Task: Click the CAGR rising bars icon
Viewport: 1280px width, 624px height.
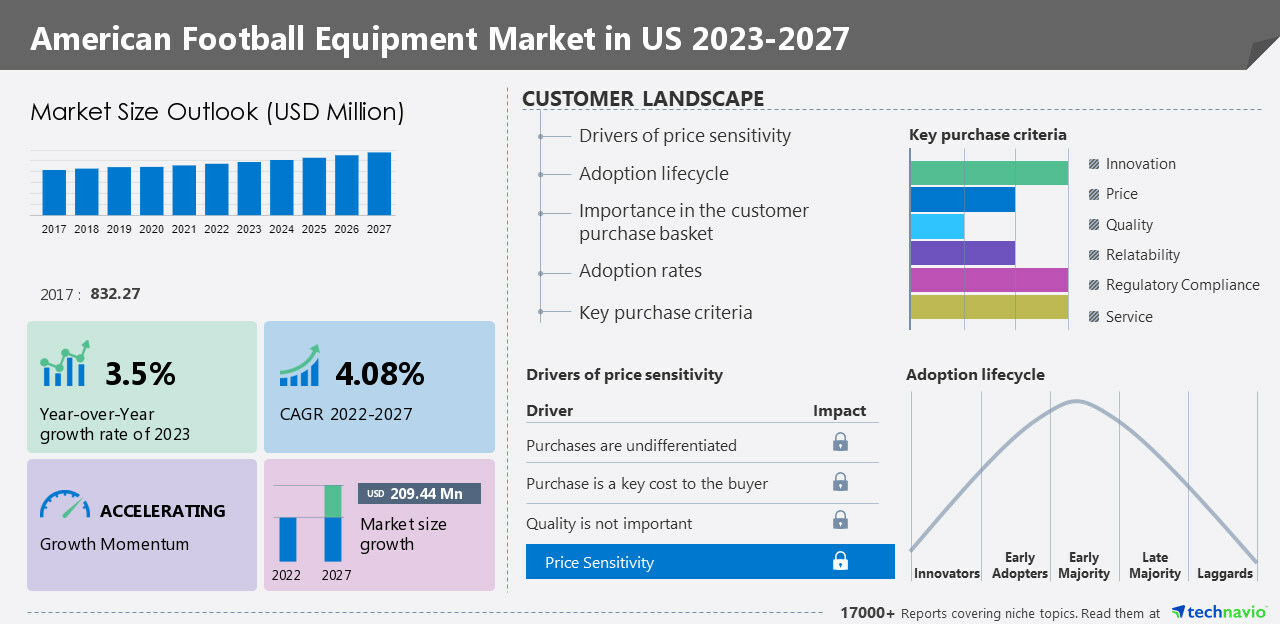Action: 299,366
